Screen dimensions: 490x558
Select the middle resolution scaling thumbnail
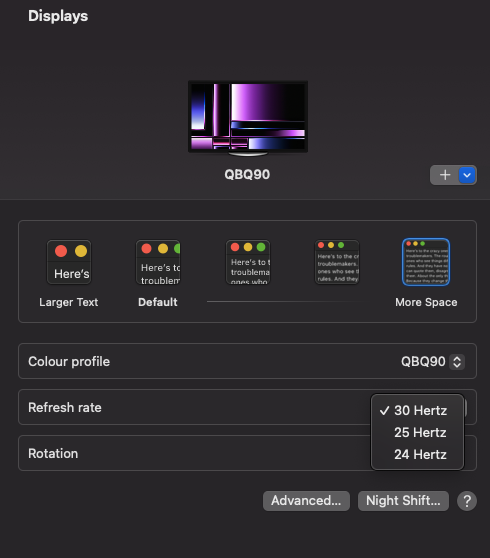tap(248, 262)
